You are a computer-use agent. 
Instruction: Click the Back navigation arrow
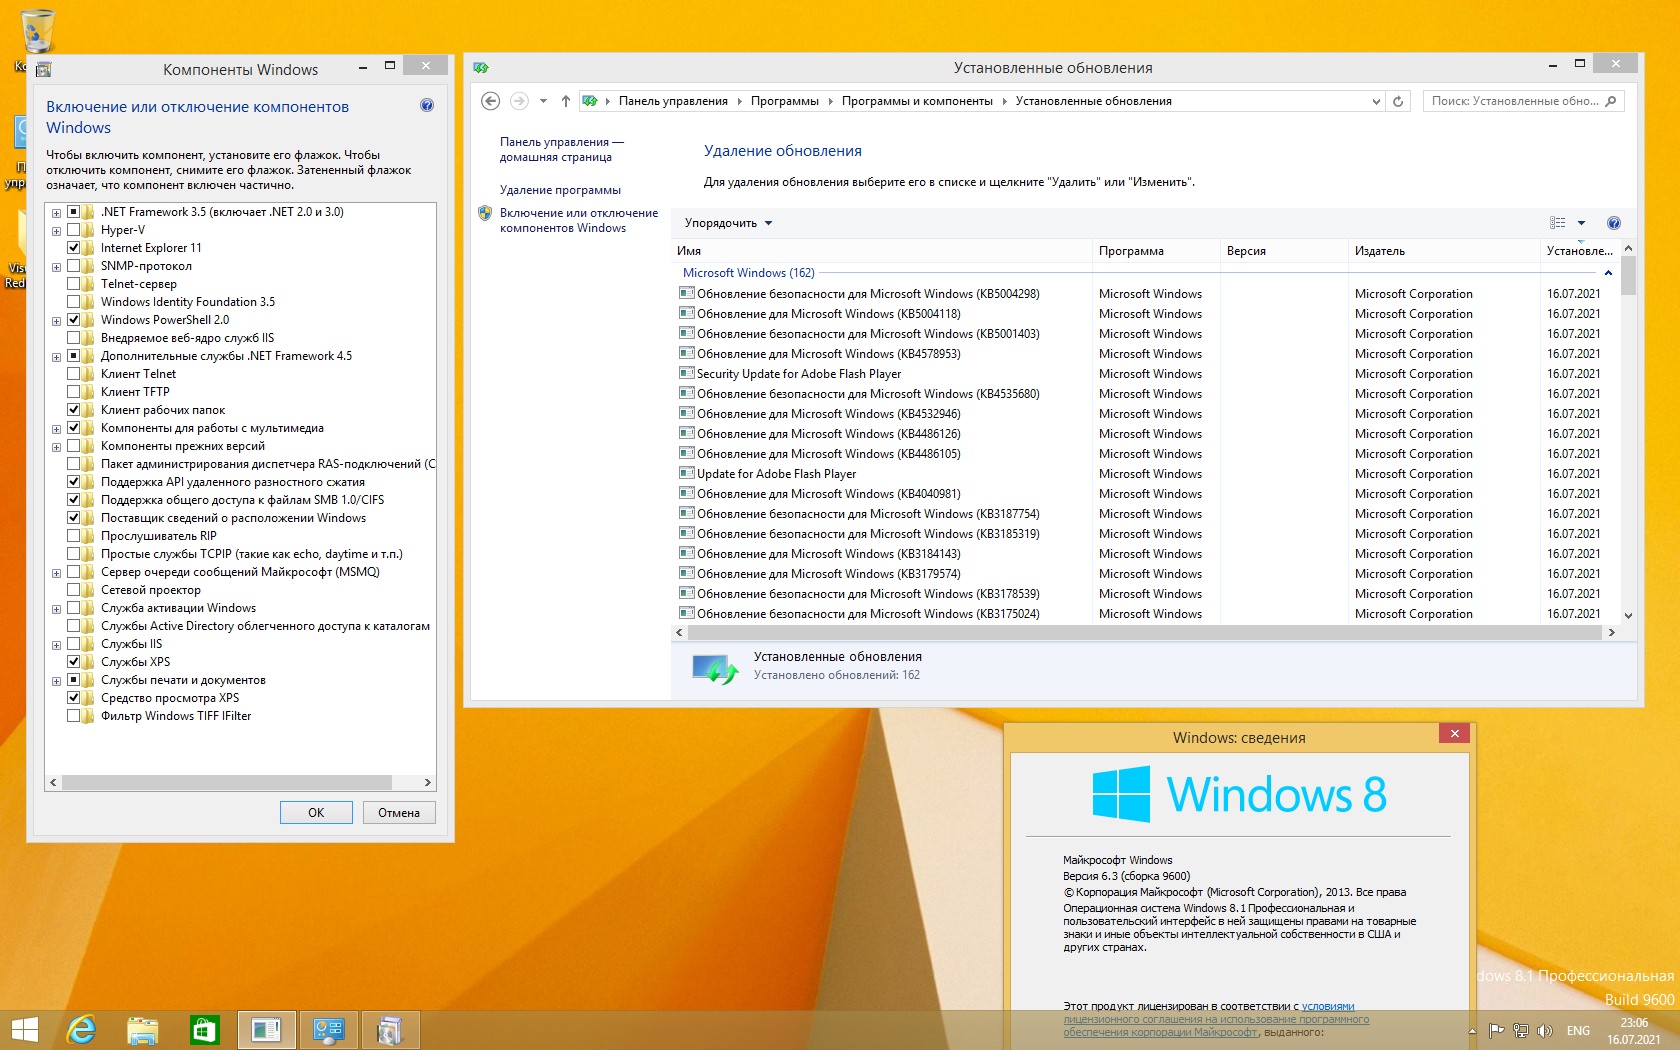coord(490,101)
